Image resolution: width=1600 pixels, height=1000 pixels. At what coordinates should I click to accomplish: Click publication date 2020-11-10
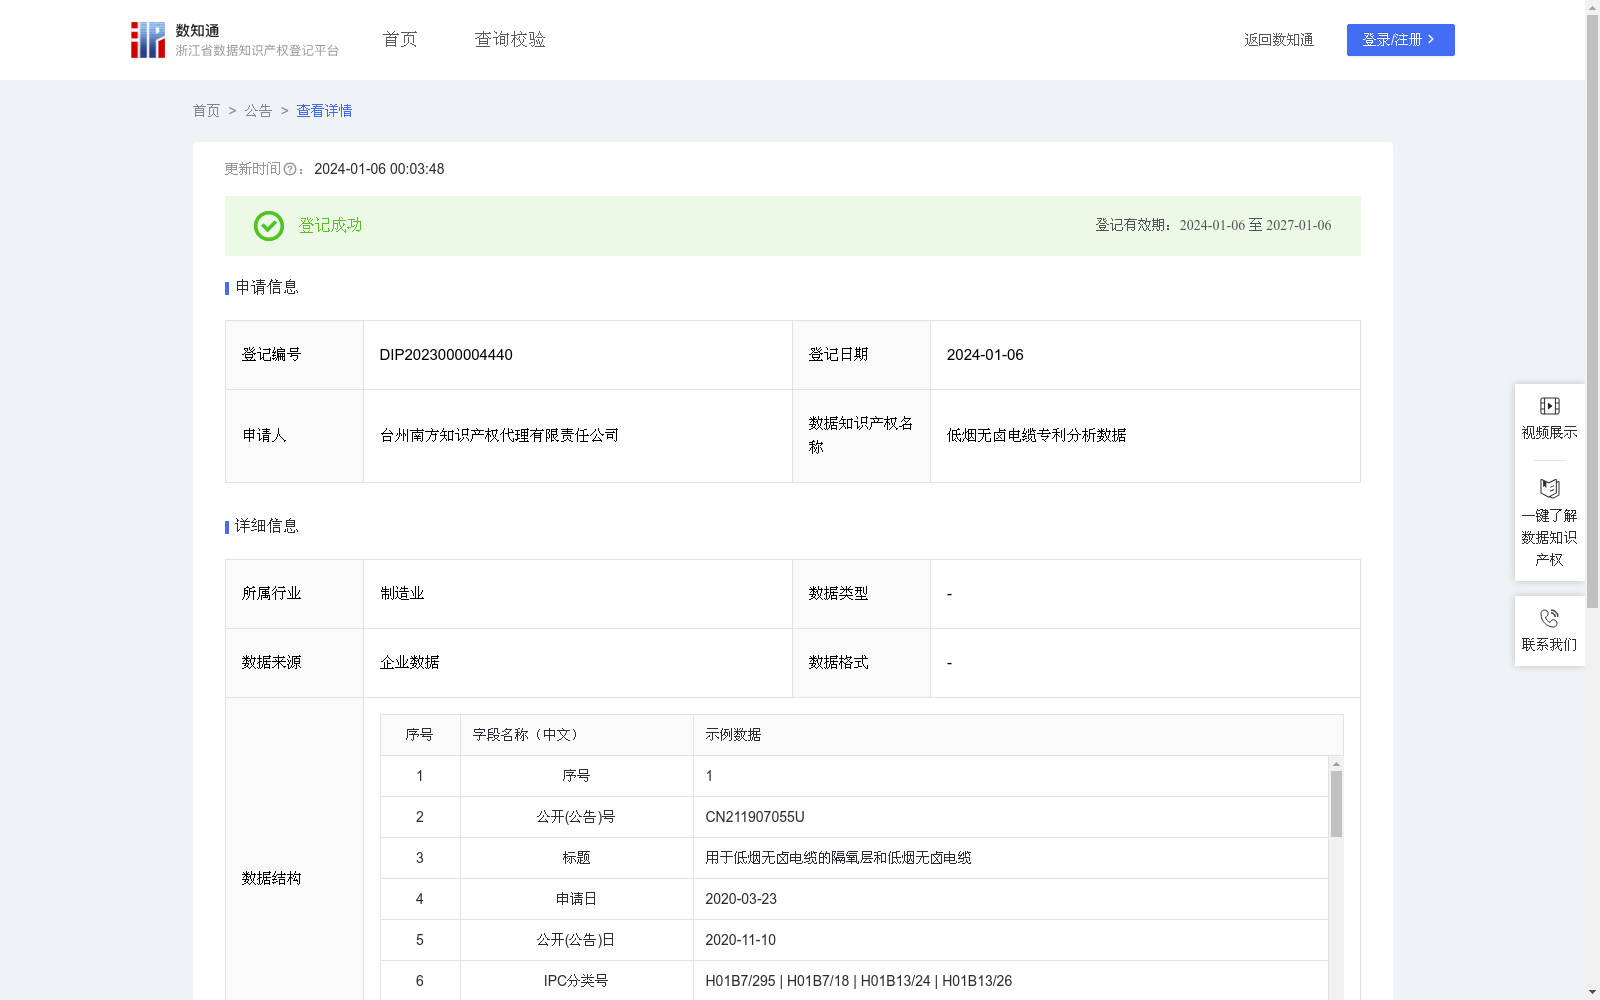click(x=740, y=940)
